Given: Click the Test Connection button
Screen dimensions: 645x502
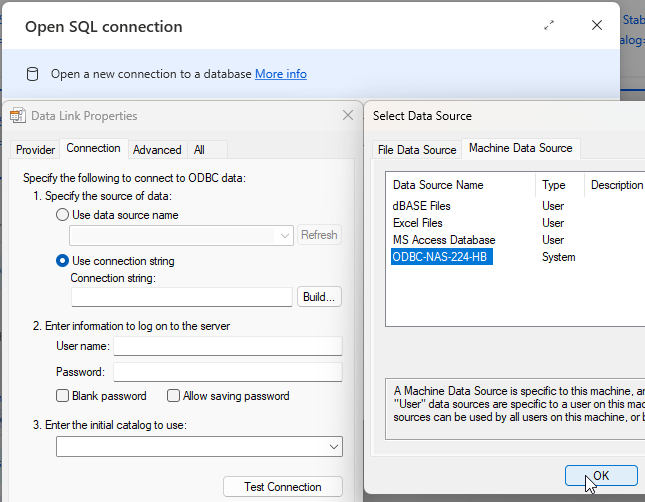Looking at the screenshot, I should point(282,487).
